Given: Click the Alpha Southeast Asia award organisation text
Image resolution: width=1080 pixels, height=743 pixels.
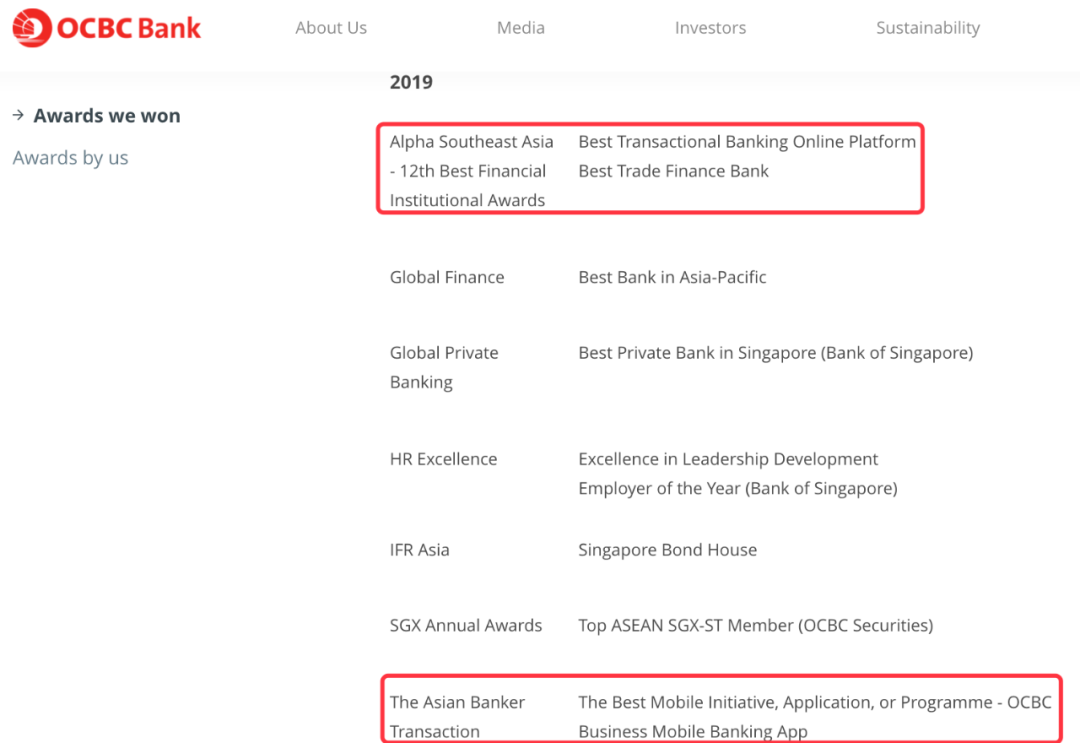Looking at the screenshot, I should (x=472, y=171).
